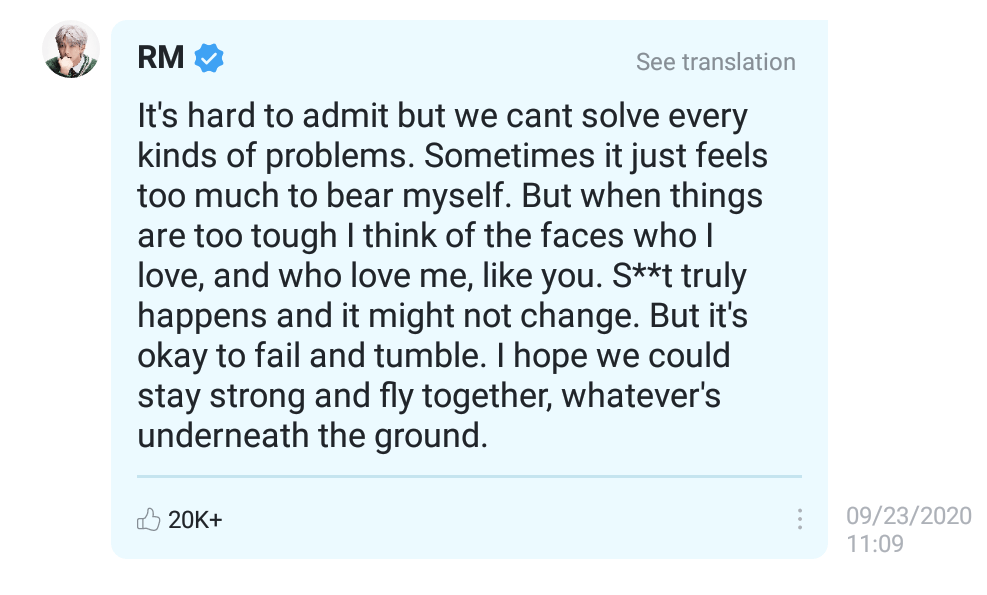
Task: Click the words "stay strong and fly together"
Action: coord(343,396)
